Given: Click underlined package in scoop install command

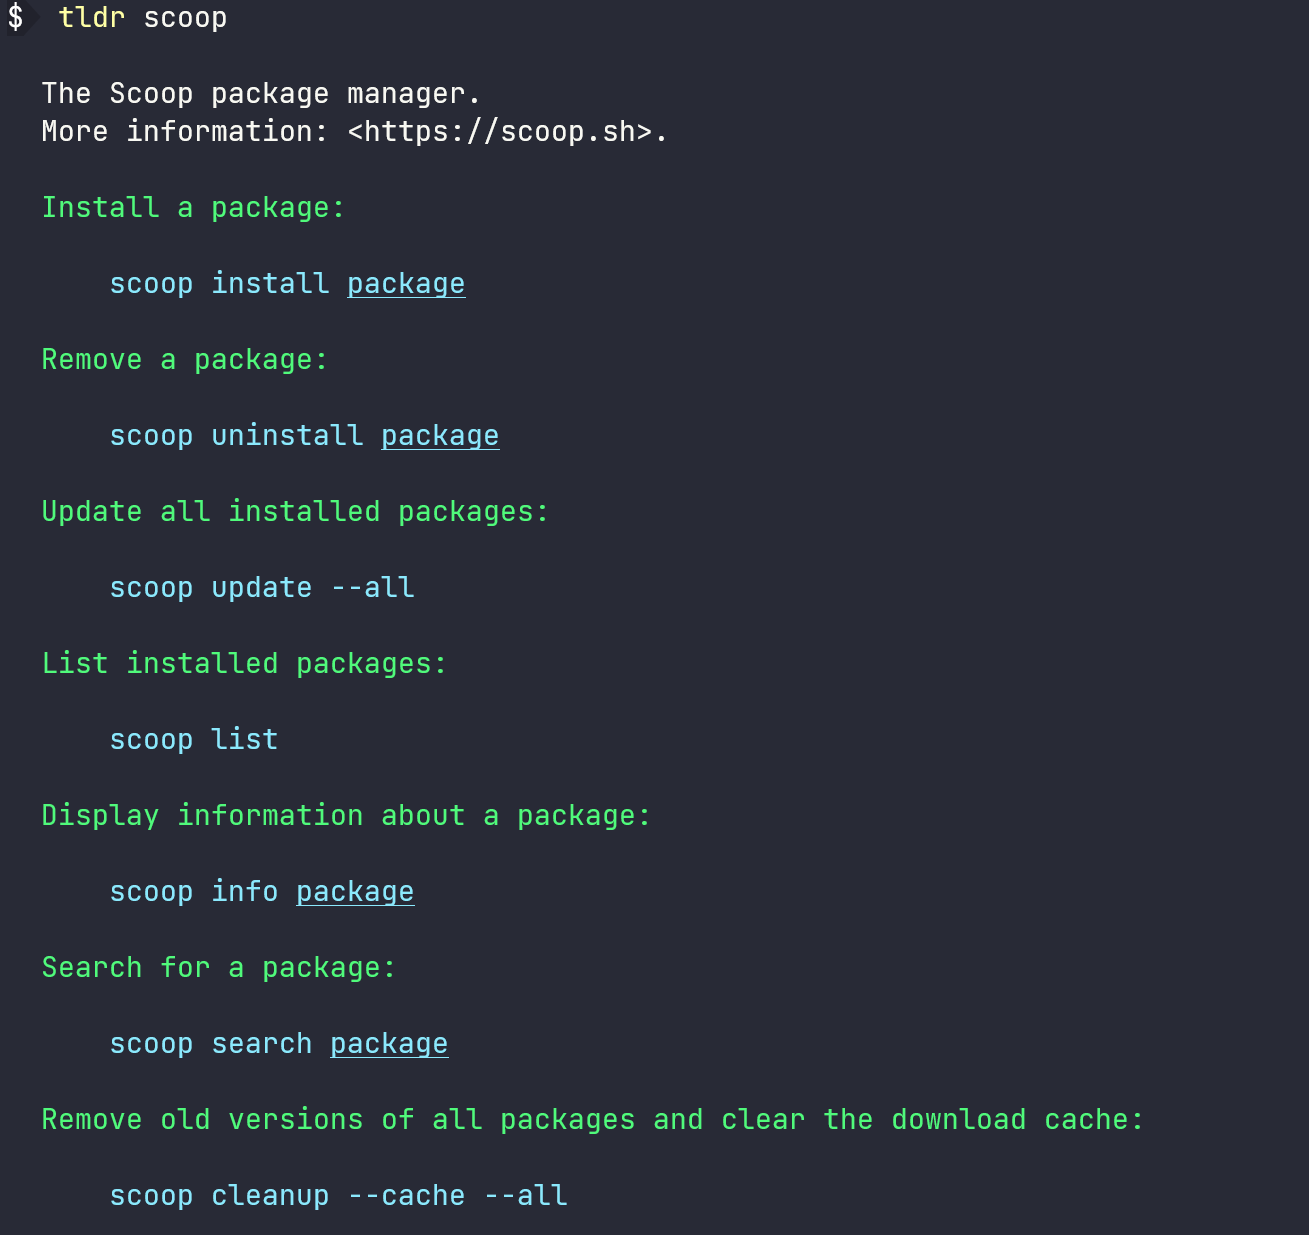Looking at the screenshot, I should coord(406,283).
